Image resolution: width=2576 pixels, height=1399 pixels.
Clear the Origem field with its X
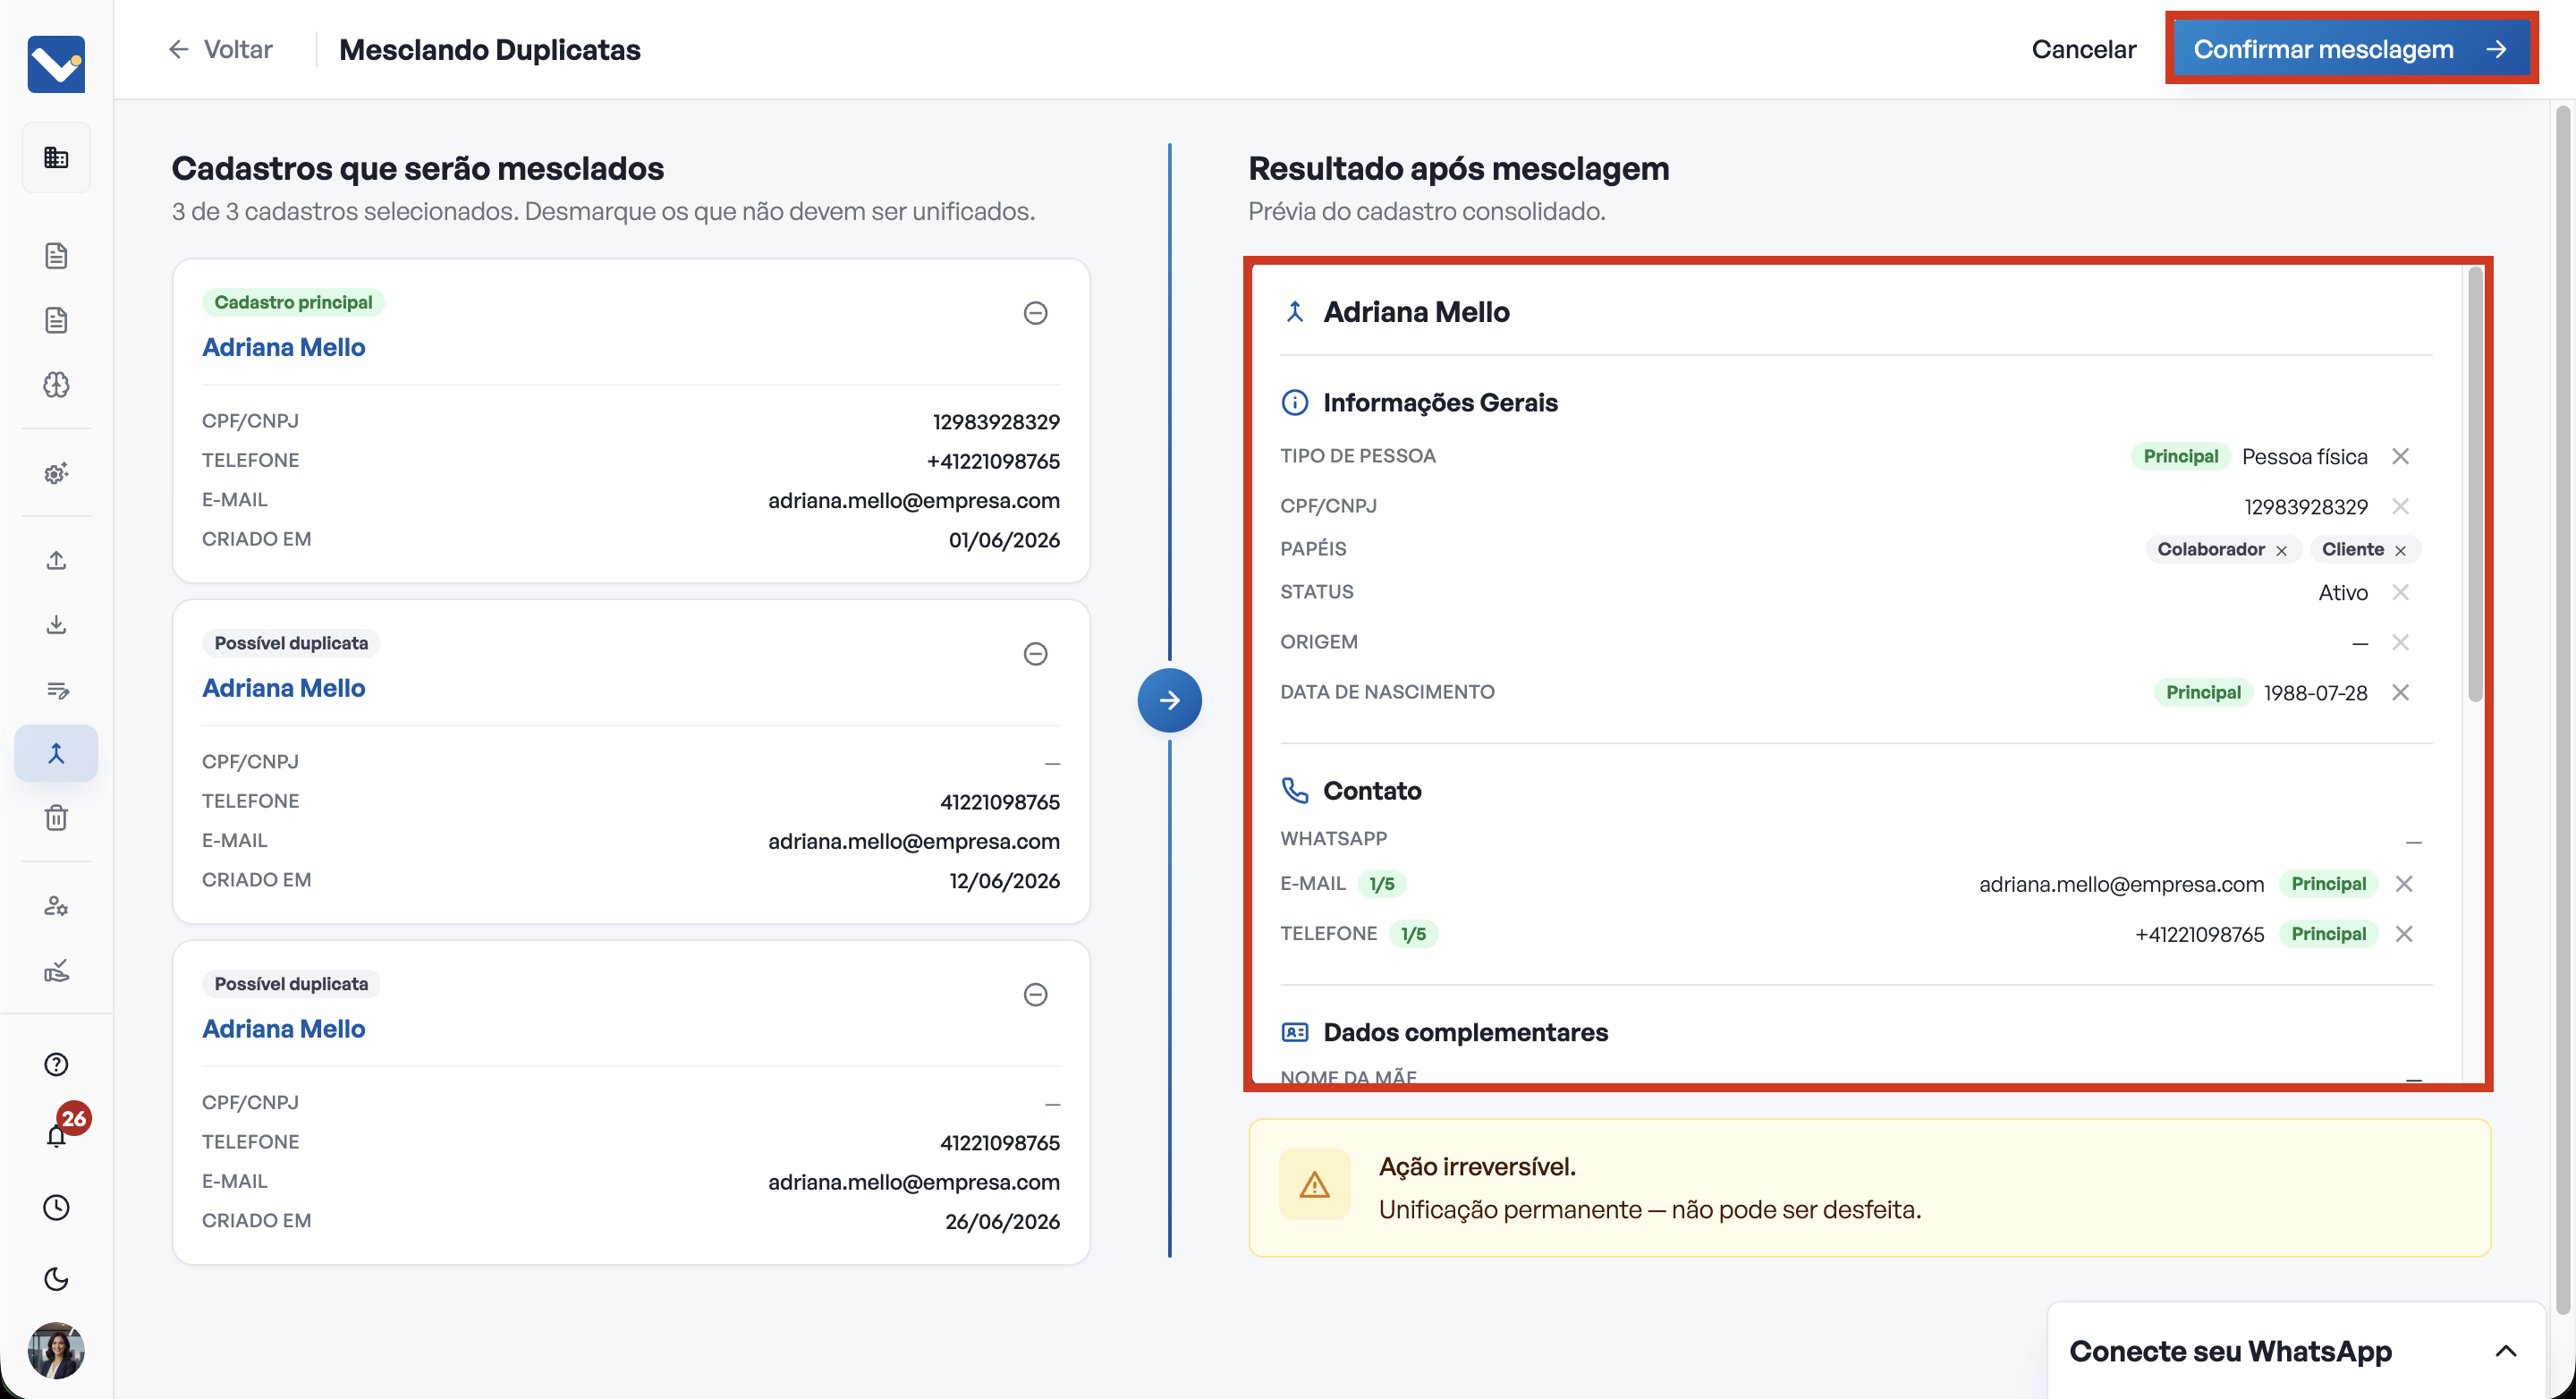[x=2400, y=642]
